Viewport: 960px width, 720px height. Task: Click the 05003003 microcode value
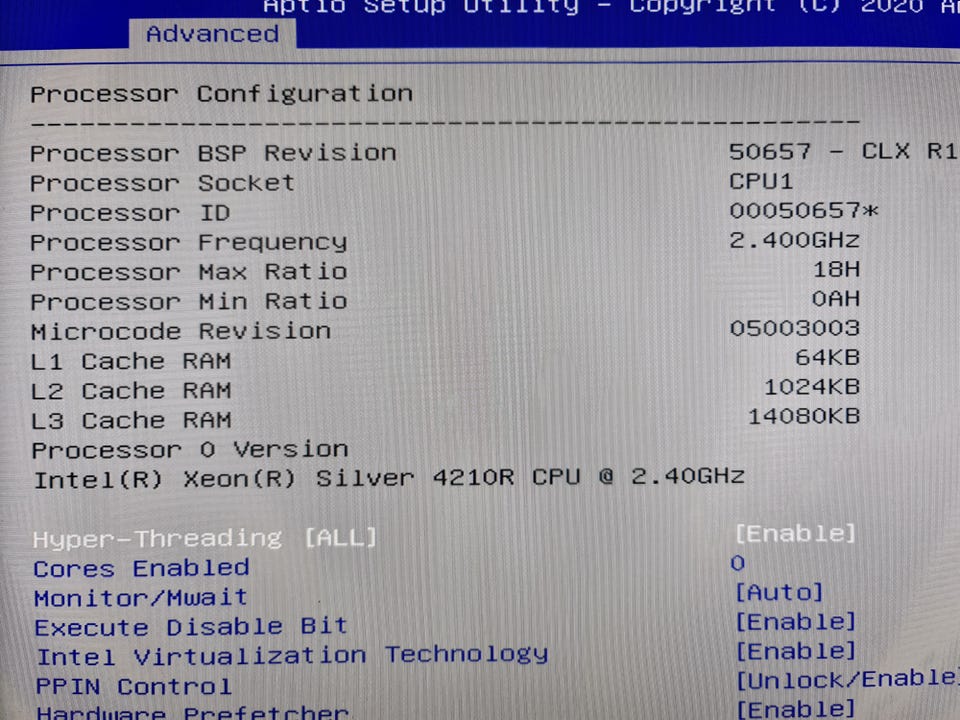pos(795,328)
